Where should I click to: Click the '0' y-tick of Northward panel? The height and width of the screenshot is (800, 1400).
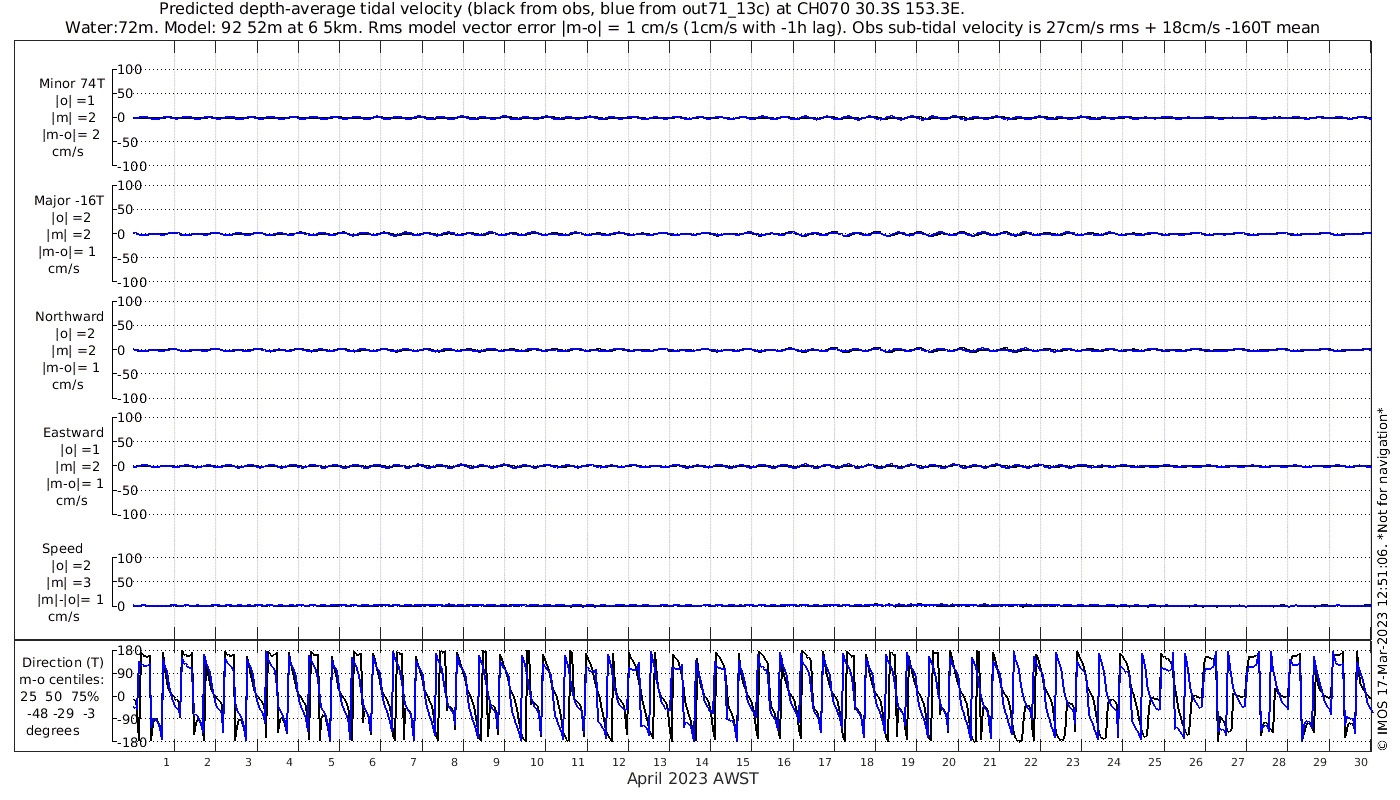tap(120, 350)
